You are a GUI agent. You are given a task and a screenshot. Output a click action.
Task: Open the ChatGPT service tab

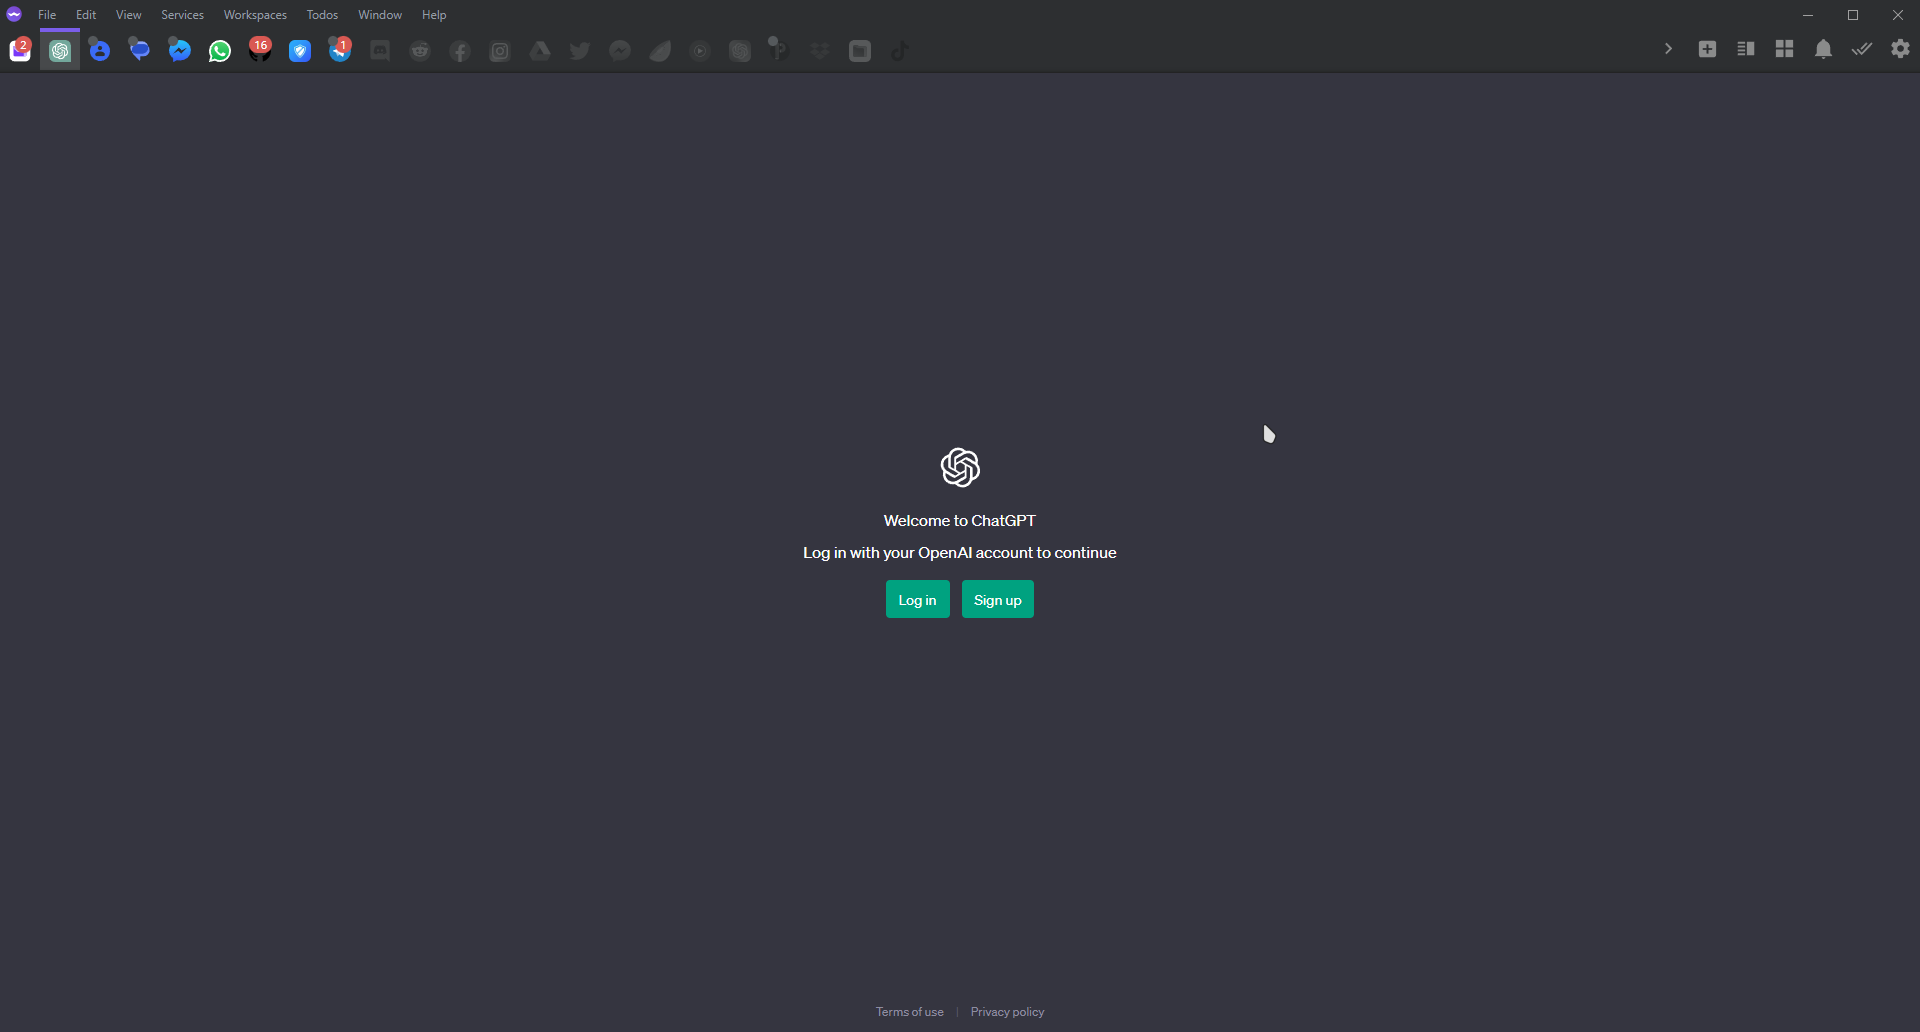tap(59, 50)
